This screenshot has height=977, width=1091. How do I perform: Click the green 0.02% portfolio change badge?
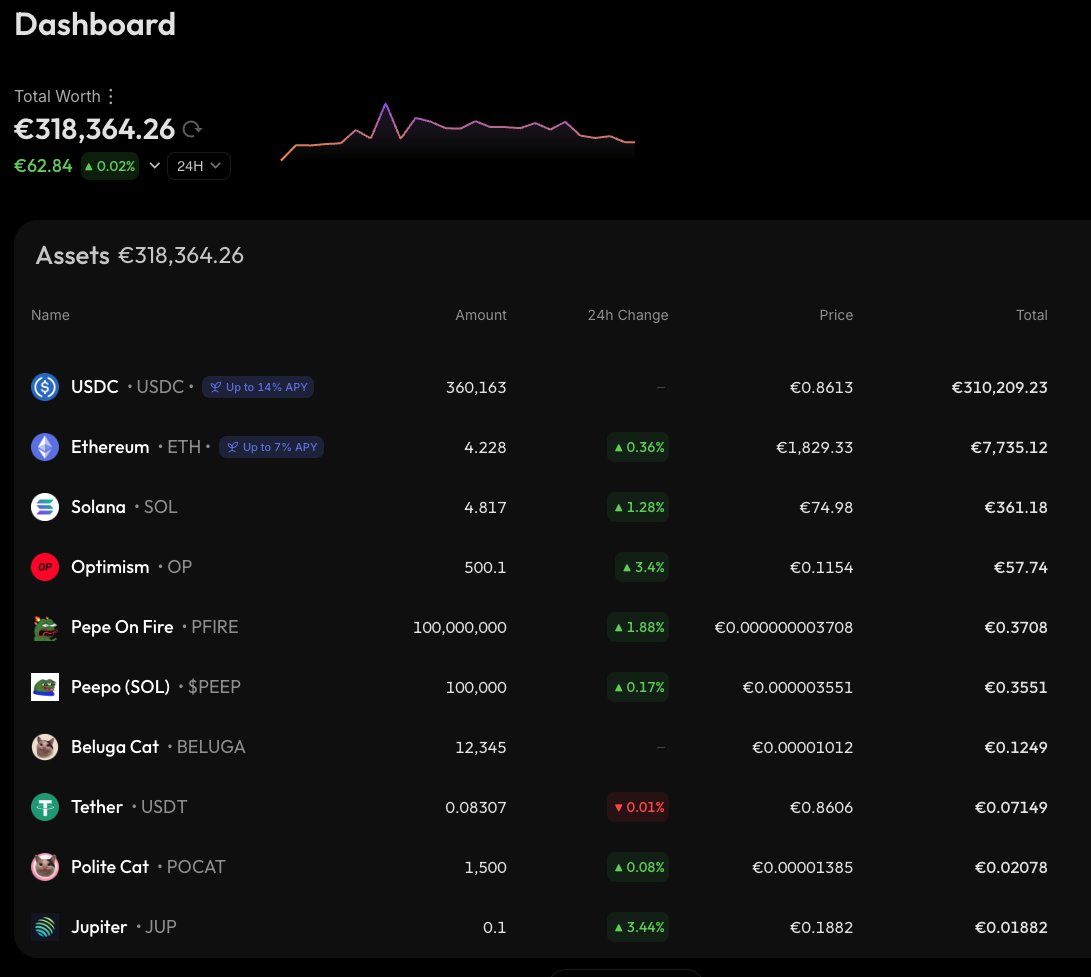coord(110,166)
